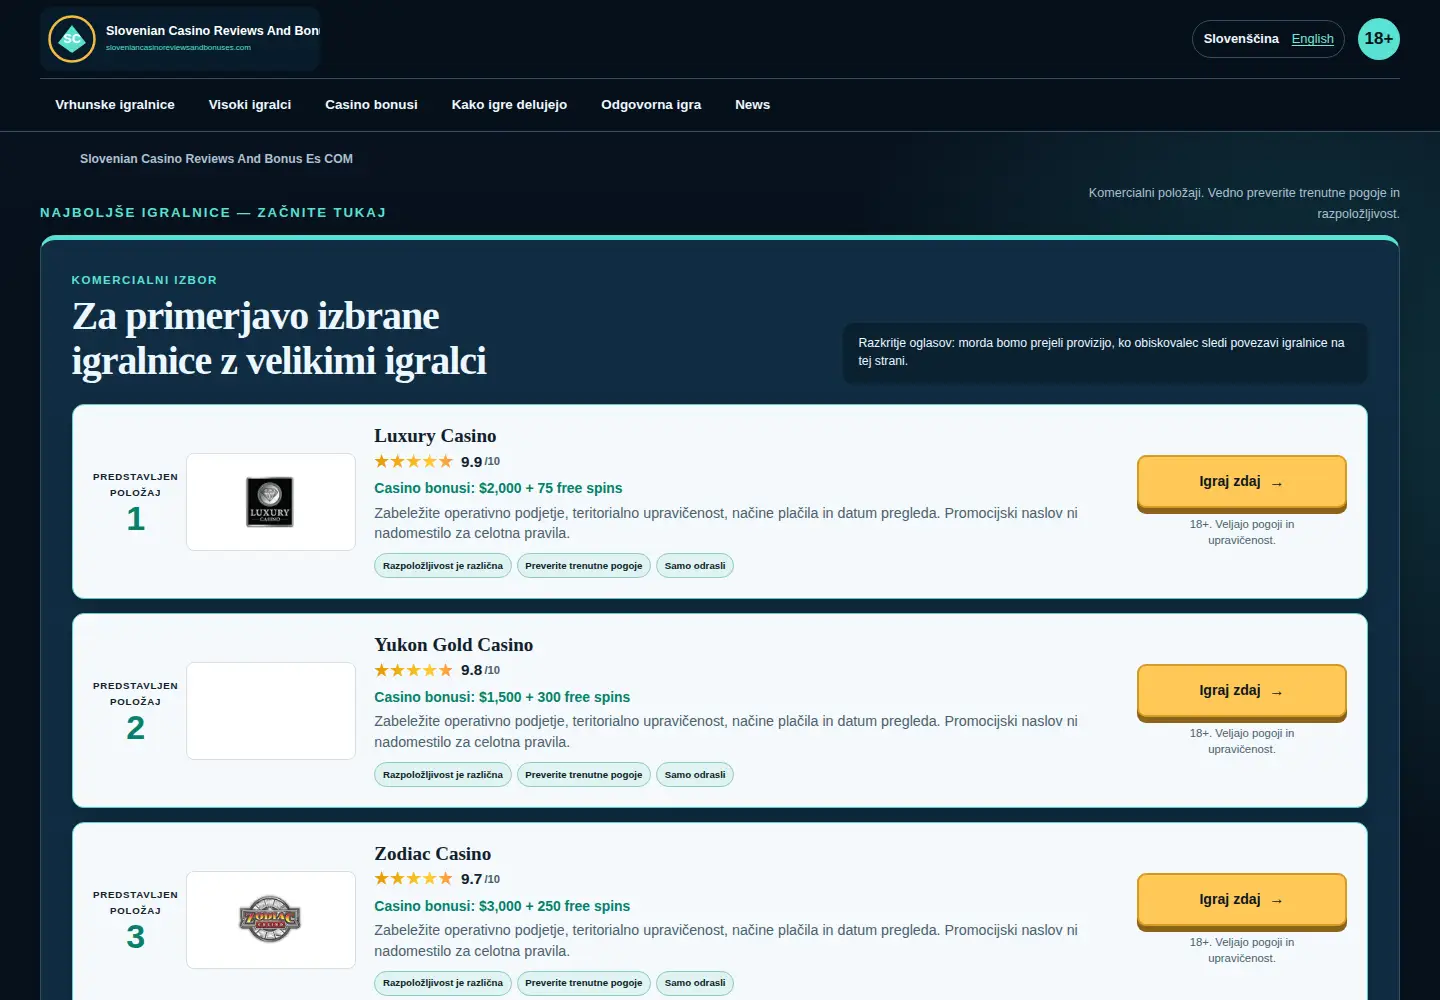Click the Yukon Gold Casino logo box

[271, 711]
